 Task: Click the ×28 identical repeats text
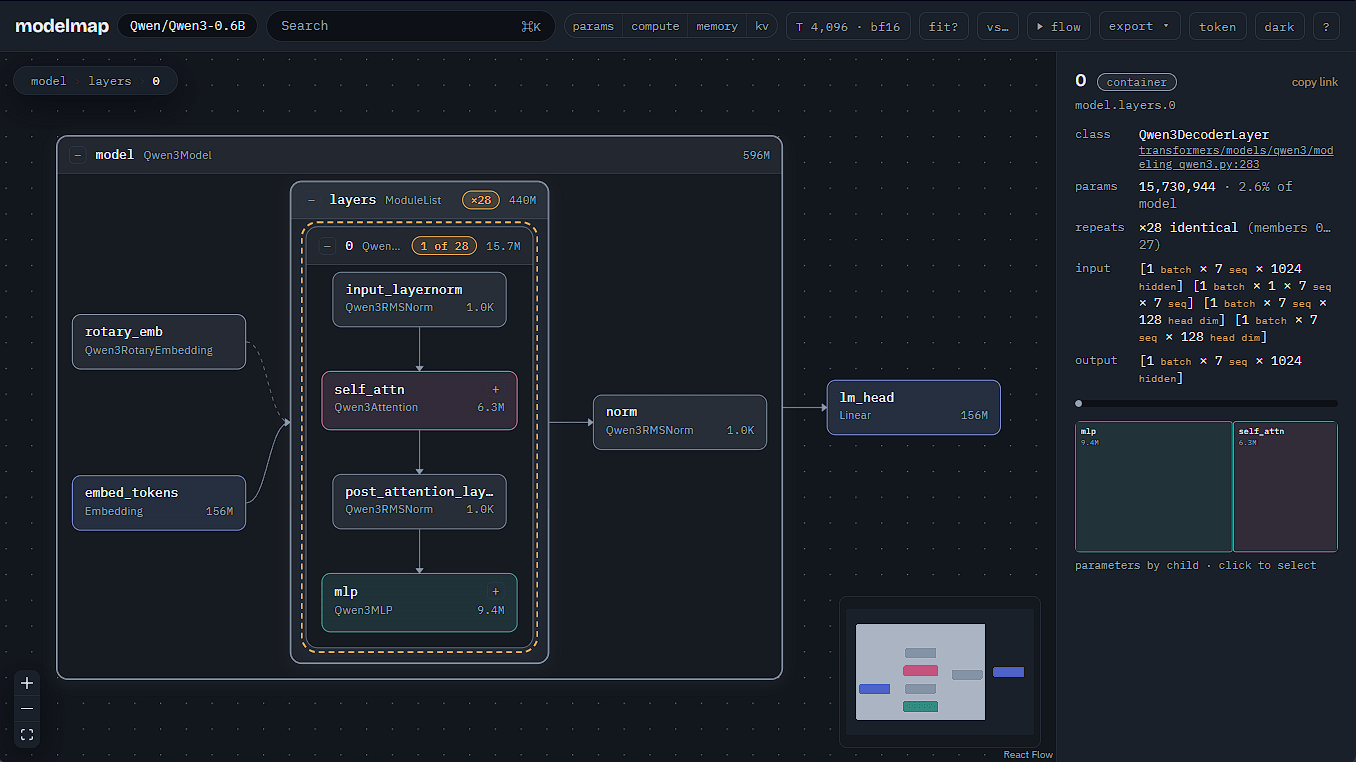coord(1188,228)
